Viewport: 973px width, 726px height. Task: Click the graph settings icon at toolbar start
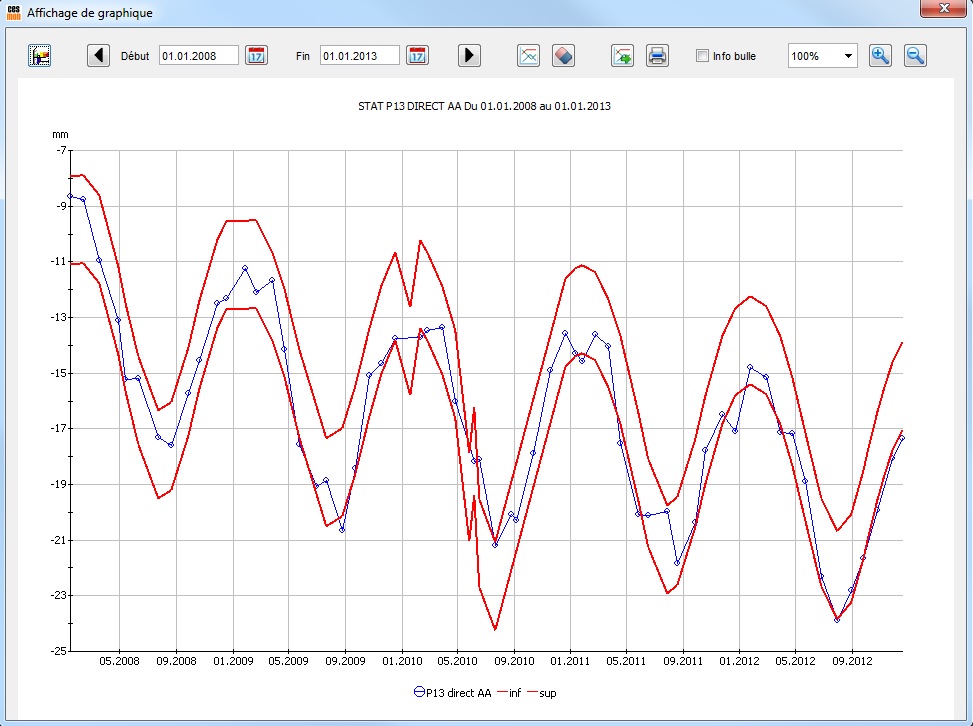click(x=40, y=56)
